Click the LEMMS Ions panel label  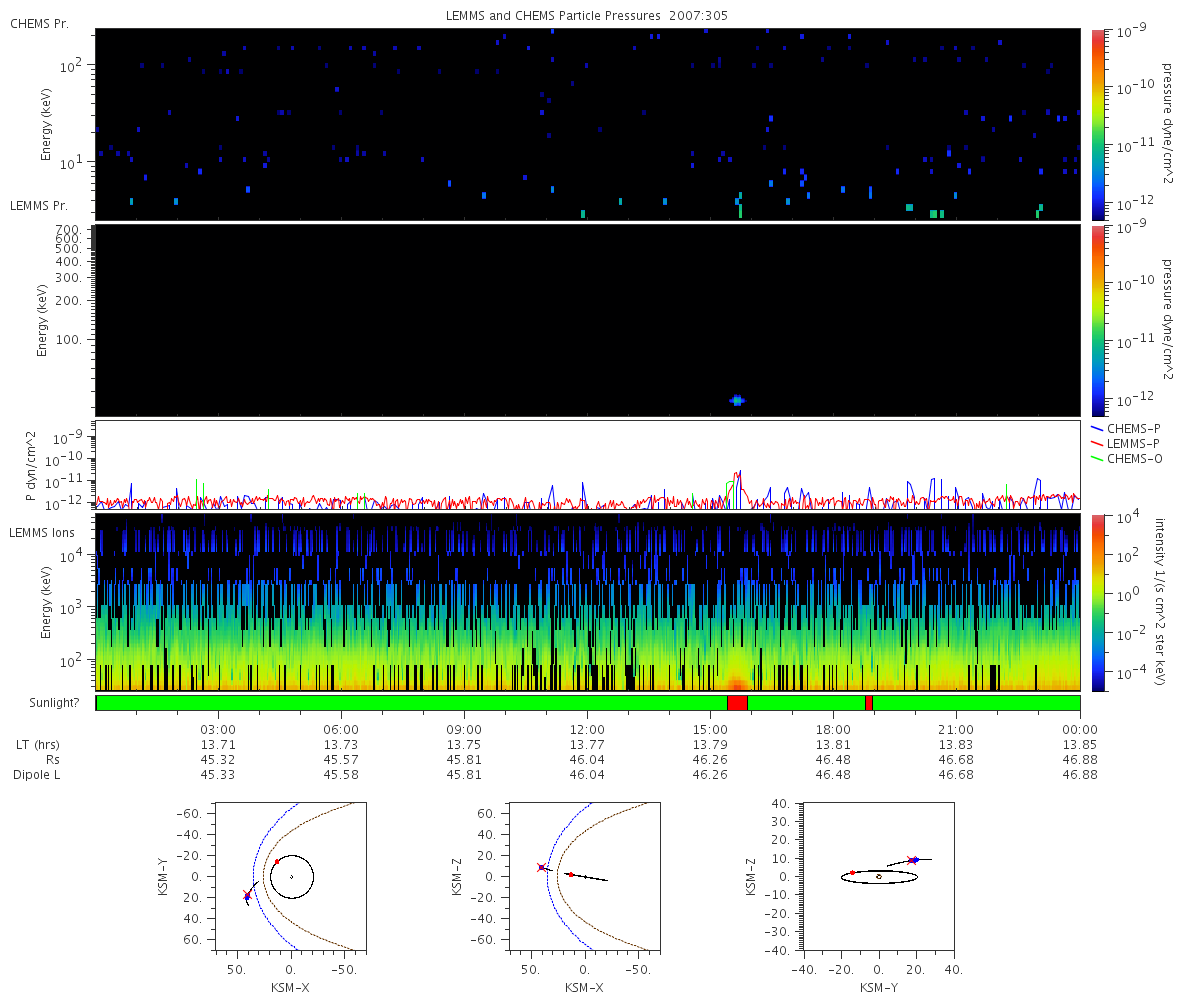(38, 531)
